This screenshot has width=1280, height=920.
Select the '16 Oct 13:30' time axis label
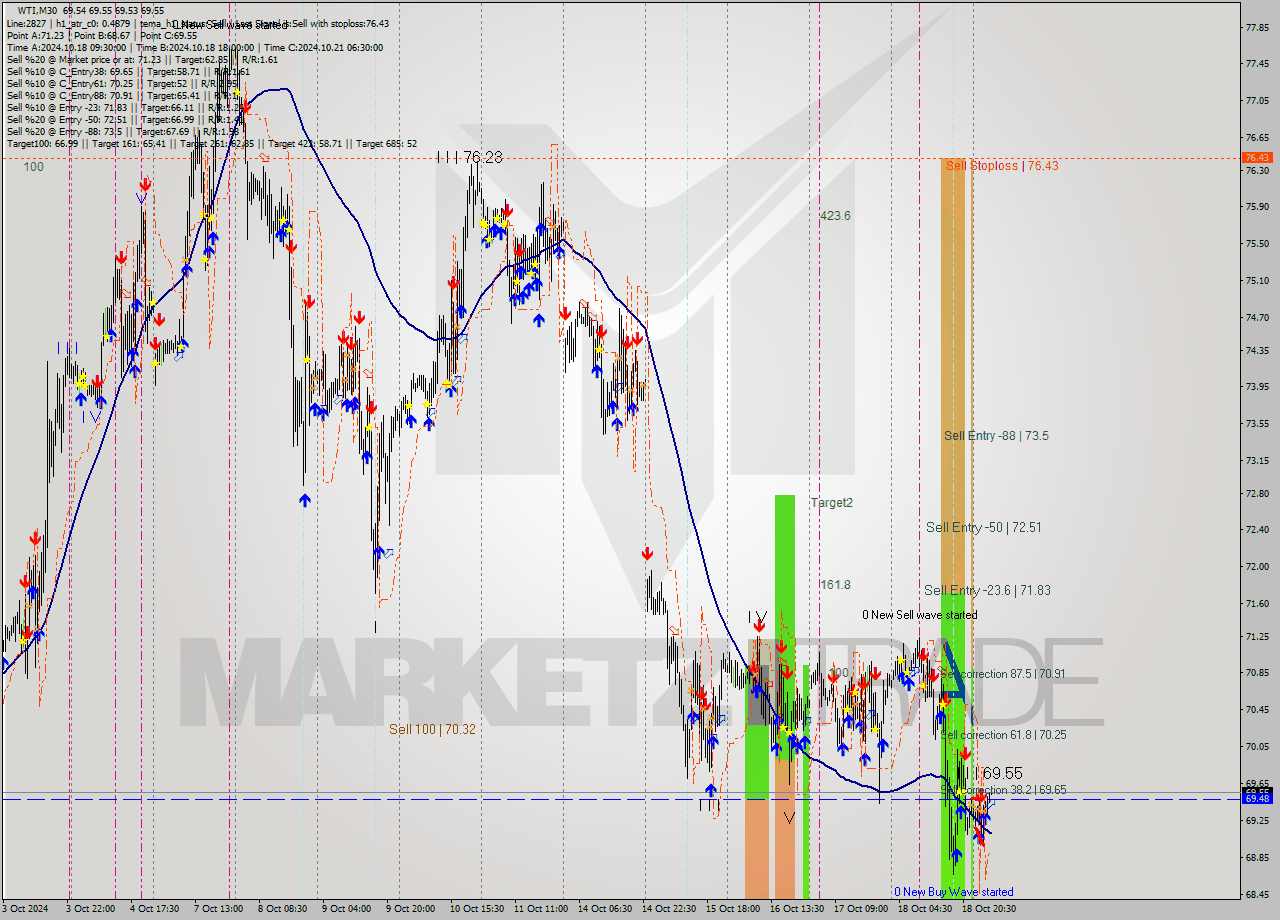[796, 909]
